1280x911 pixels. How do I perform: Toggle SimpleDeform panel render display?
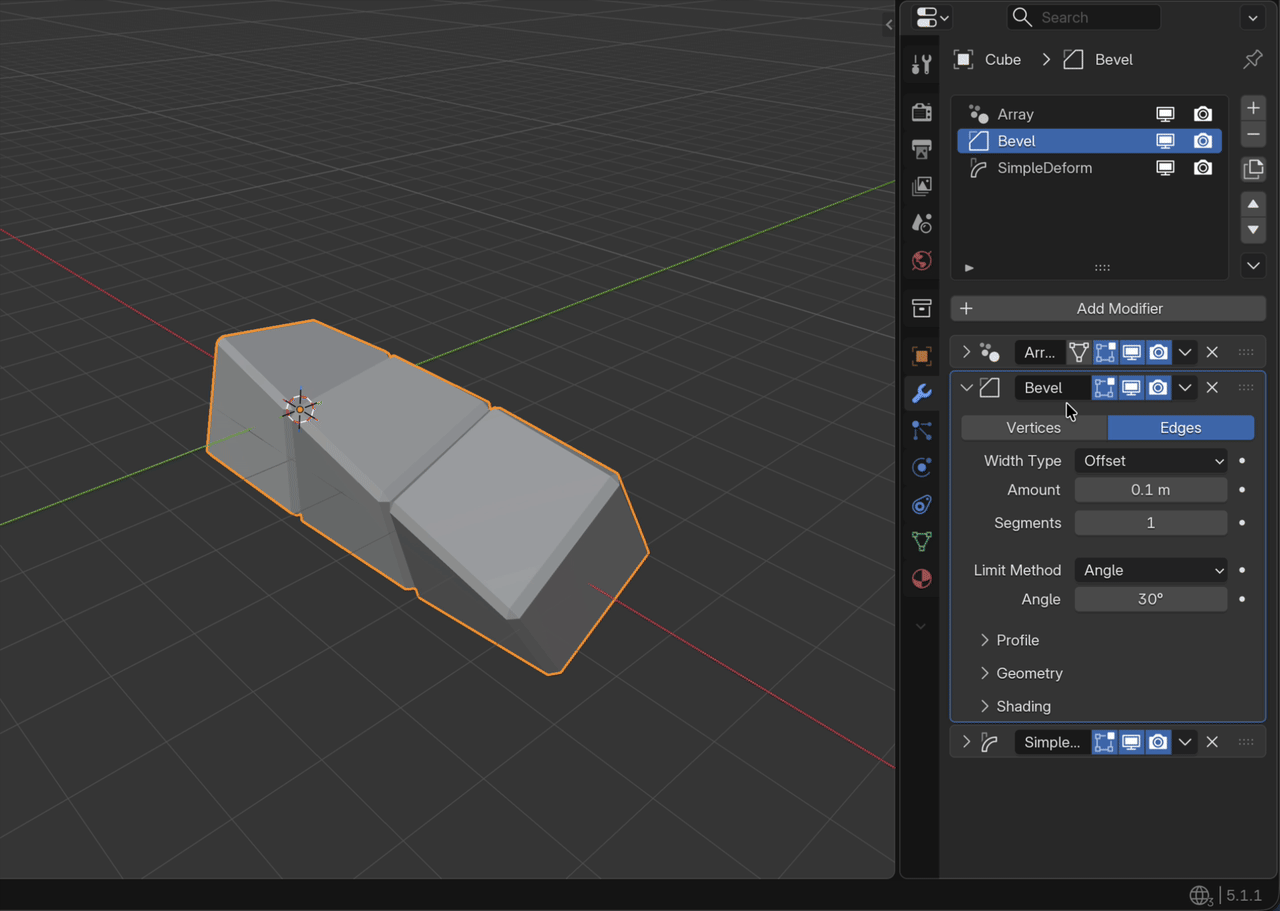(1158, 742)
